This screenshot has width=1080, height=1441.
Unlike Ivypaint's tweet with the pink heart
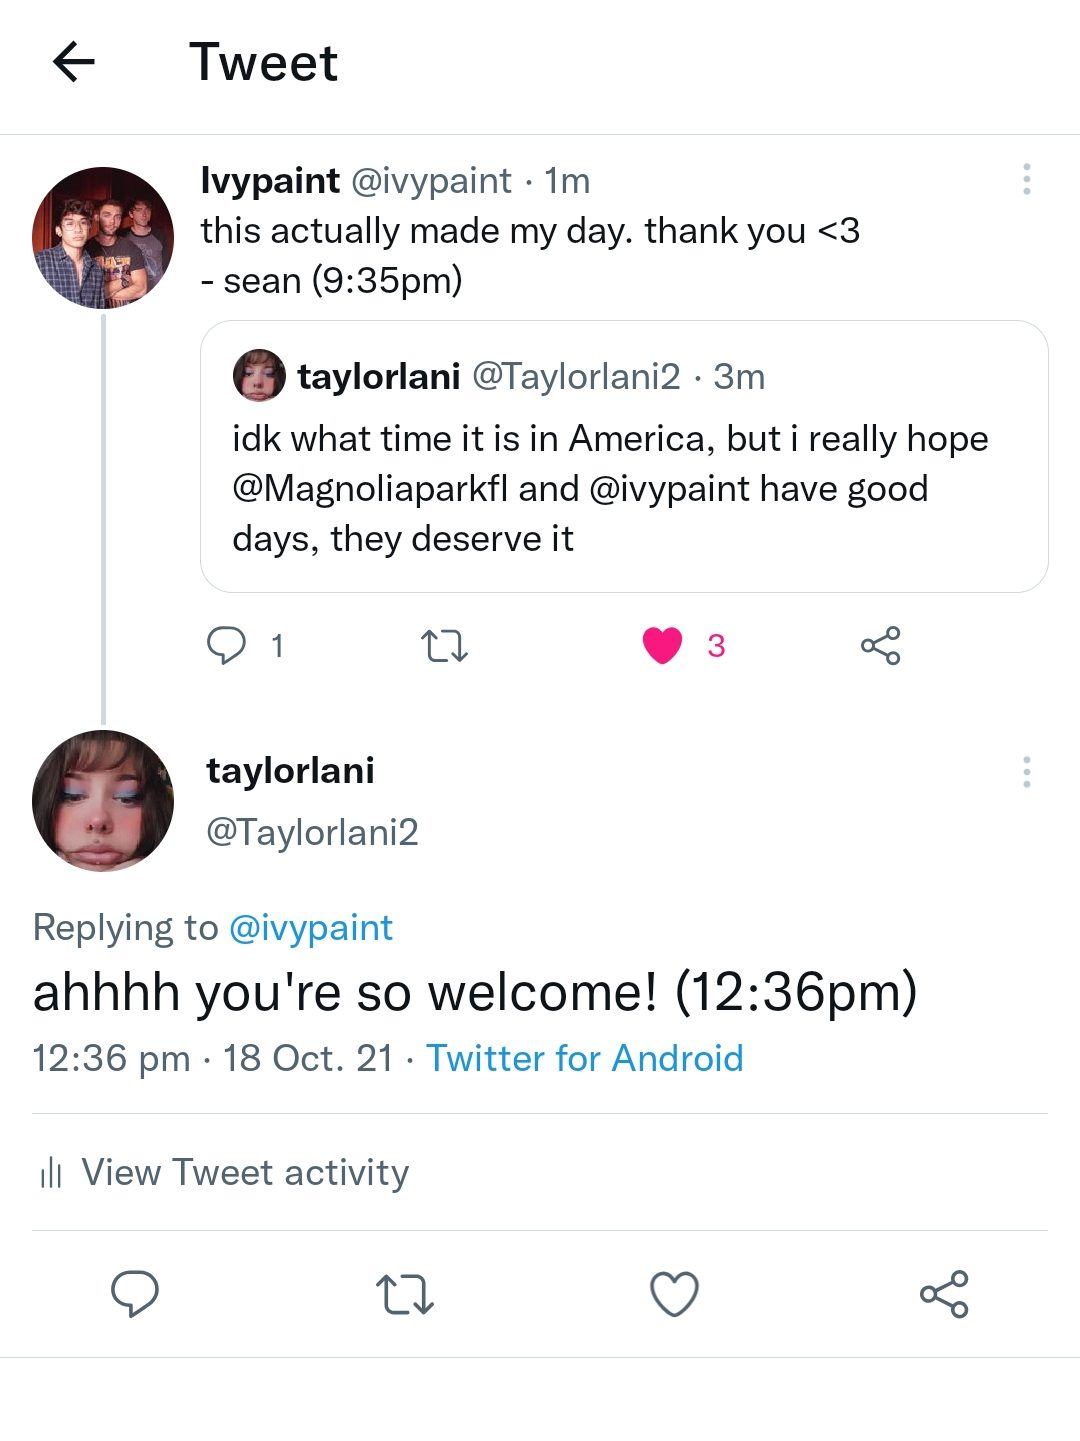click(x=662, y=645)
